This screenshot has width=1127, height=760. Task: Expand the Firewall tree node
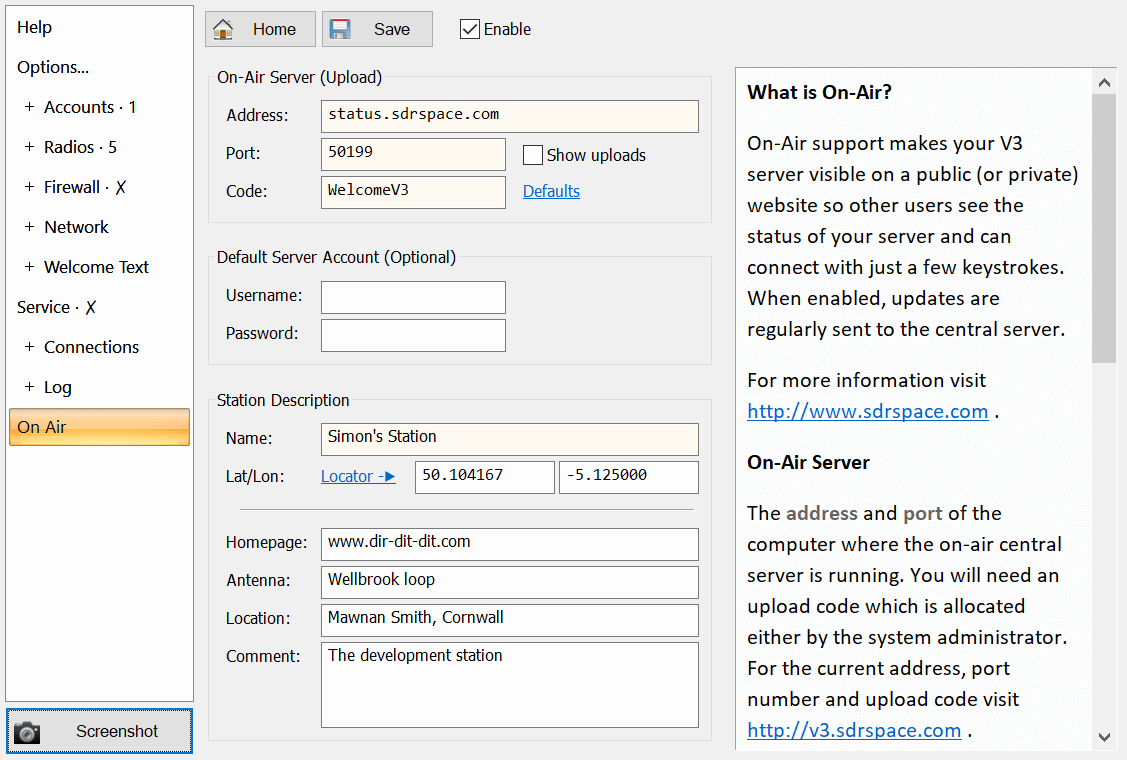point(29,187)
